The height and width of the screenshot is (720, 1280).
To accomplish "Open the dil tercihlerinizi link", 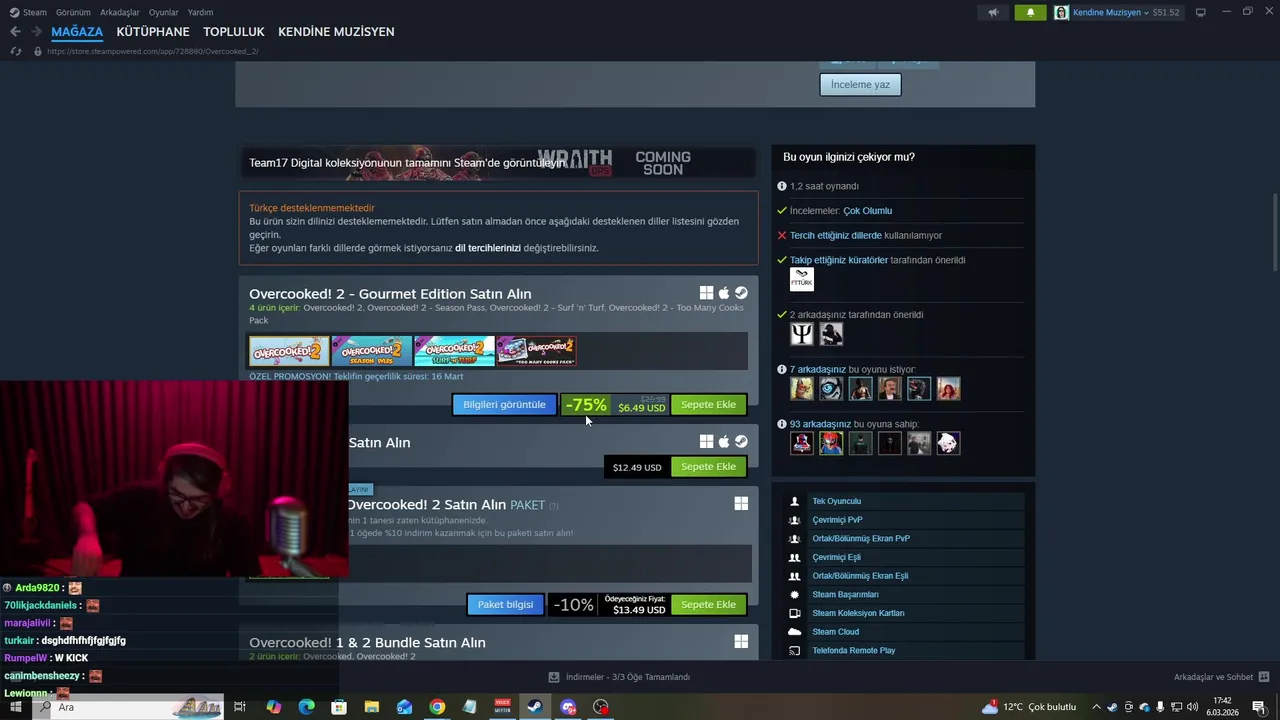I will [488, 248].
